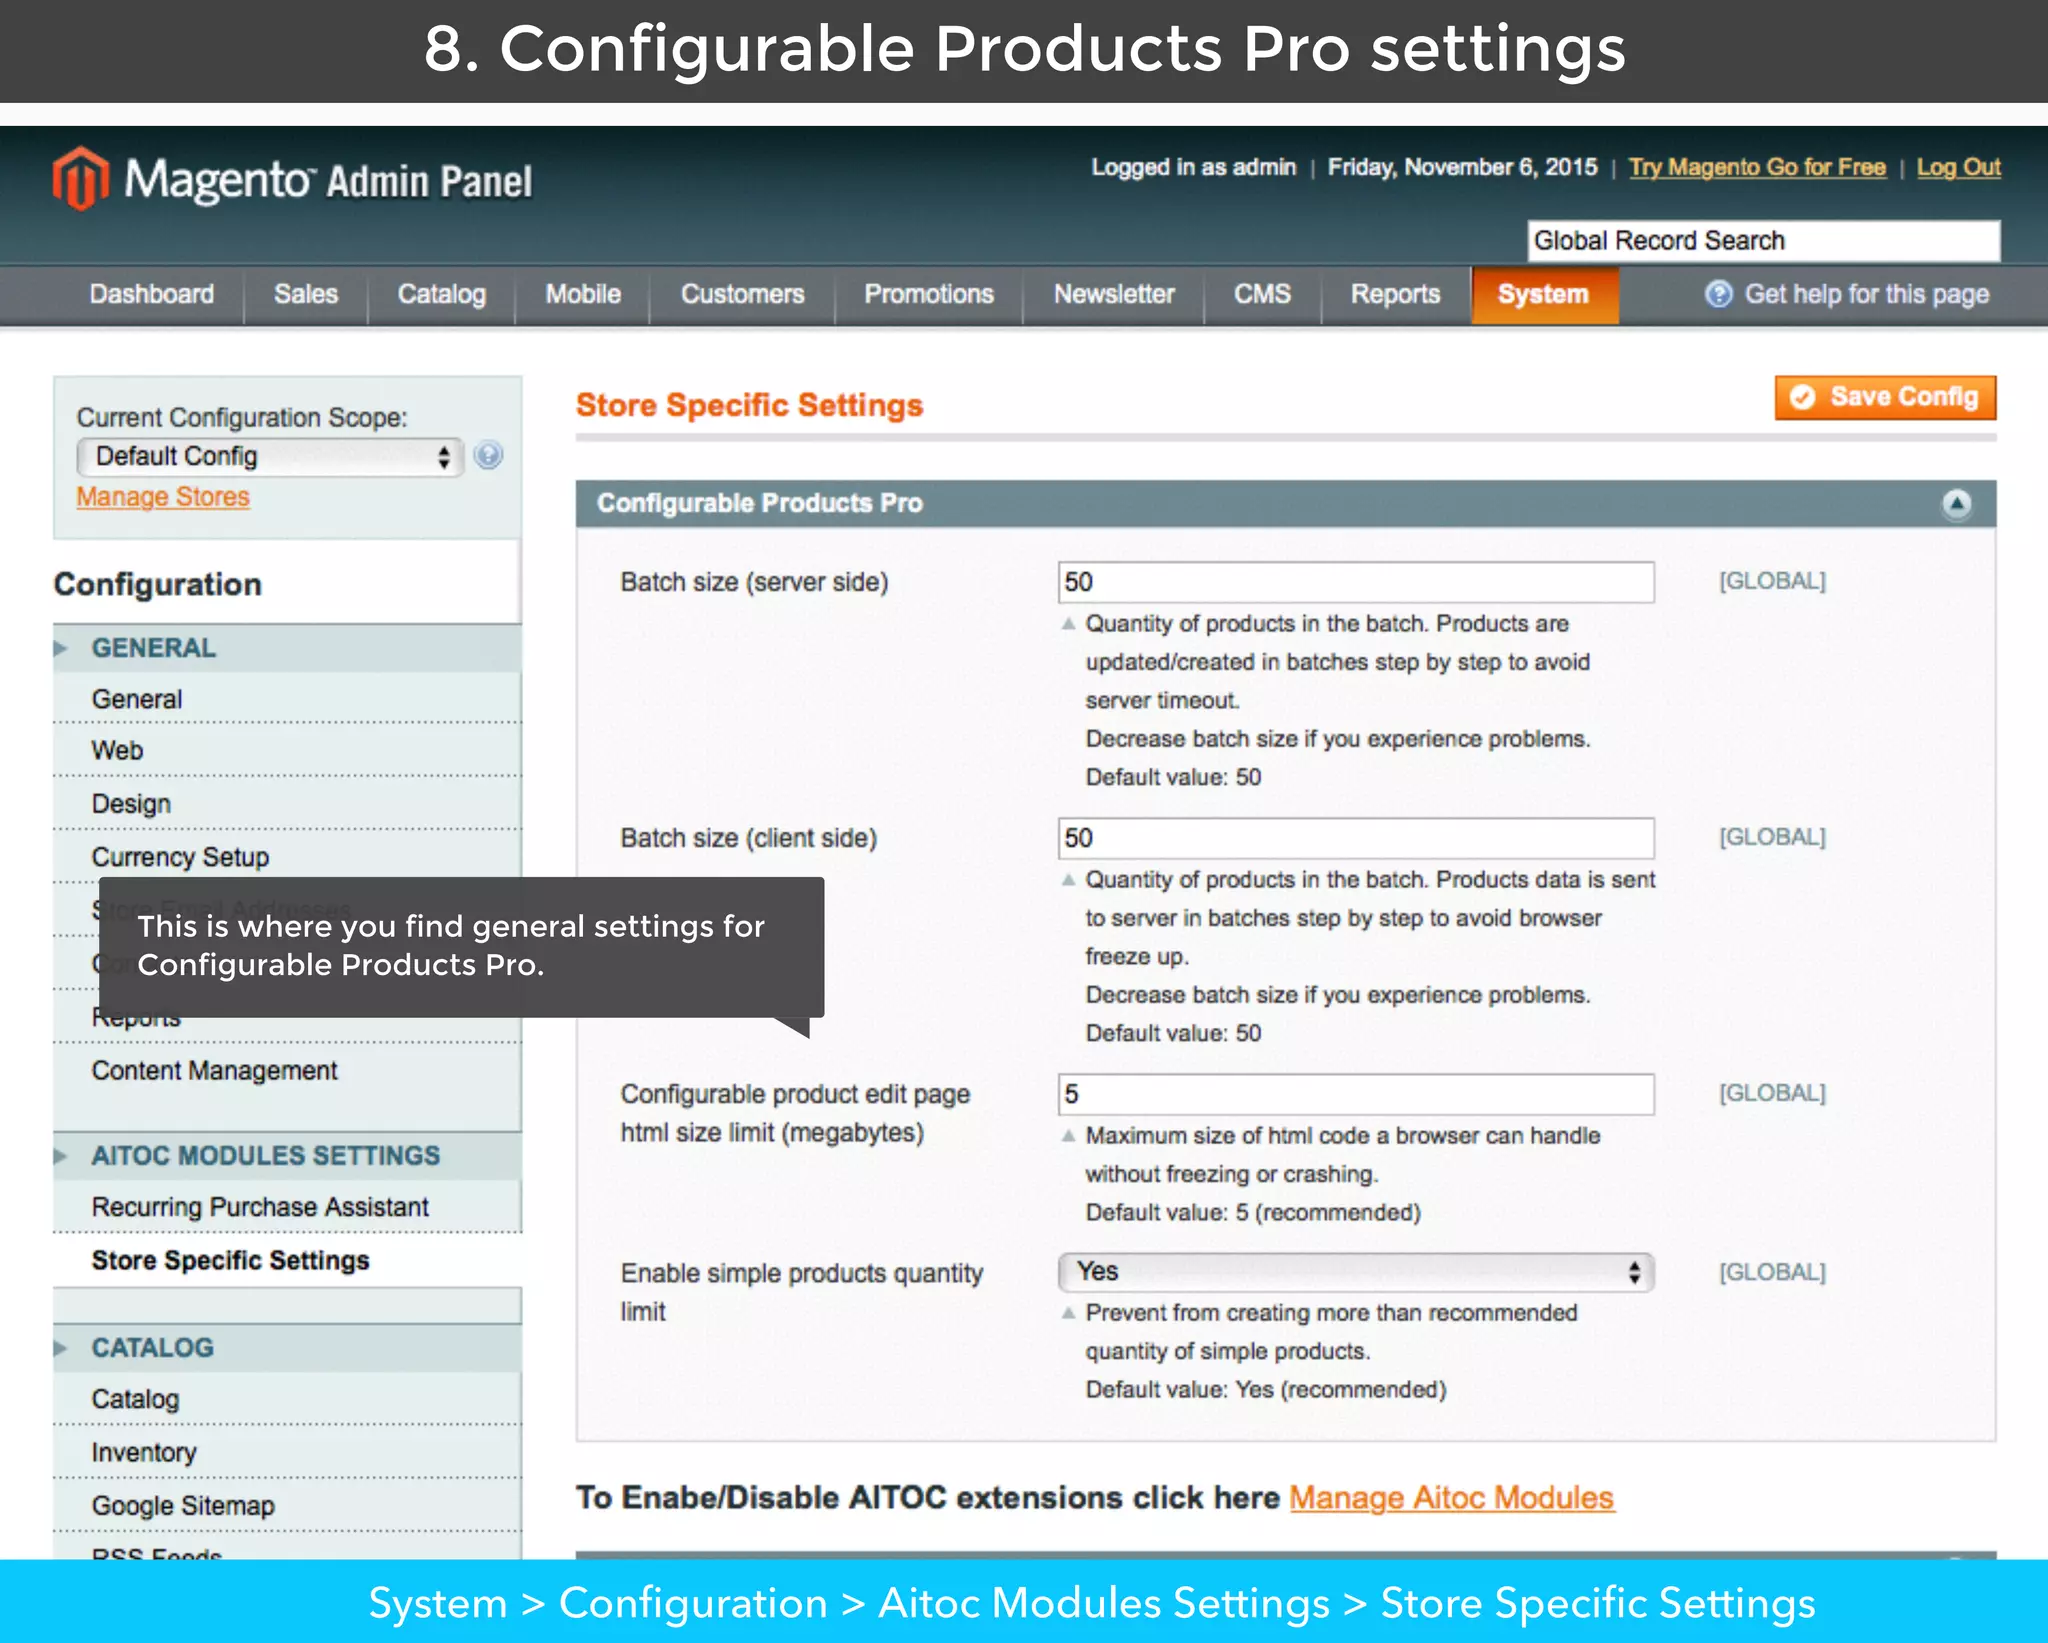
Task: Open the Newsletter menu
Action: click(1114, 294)
